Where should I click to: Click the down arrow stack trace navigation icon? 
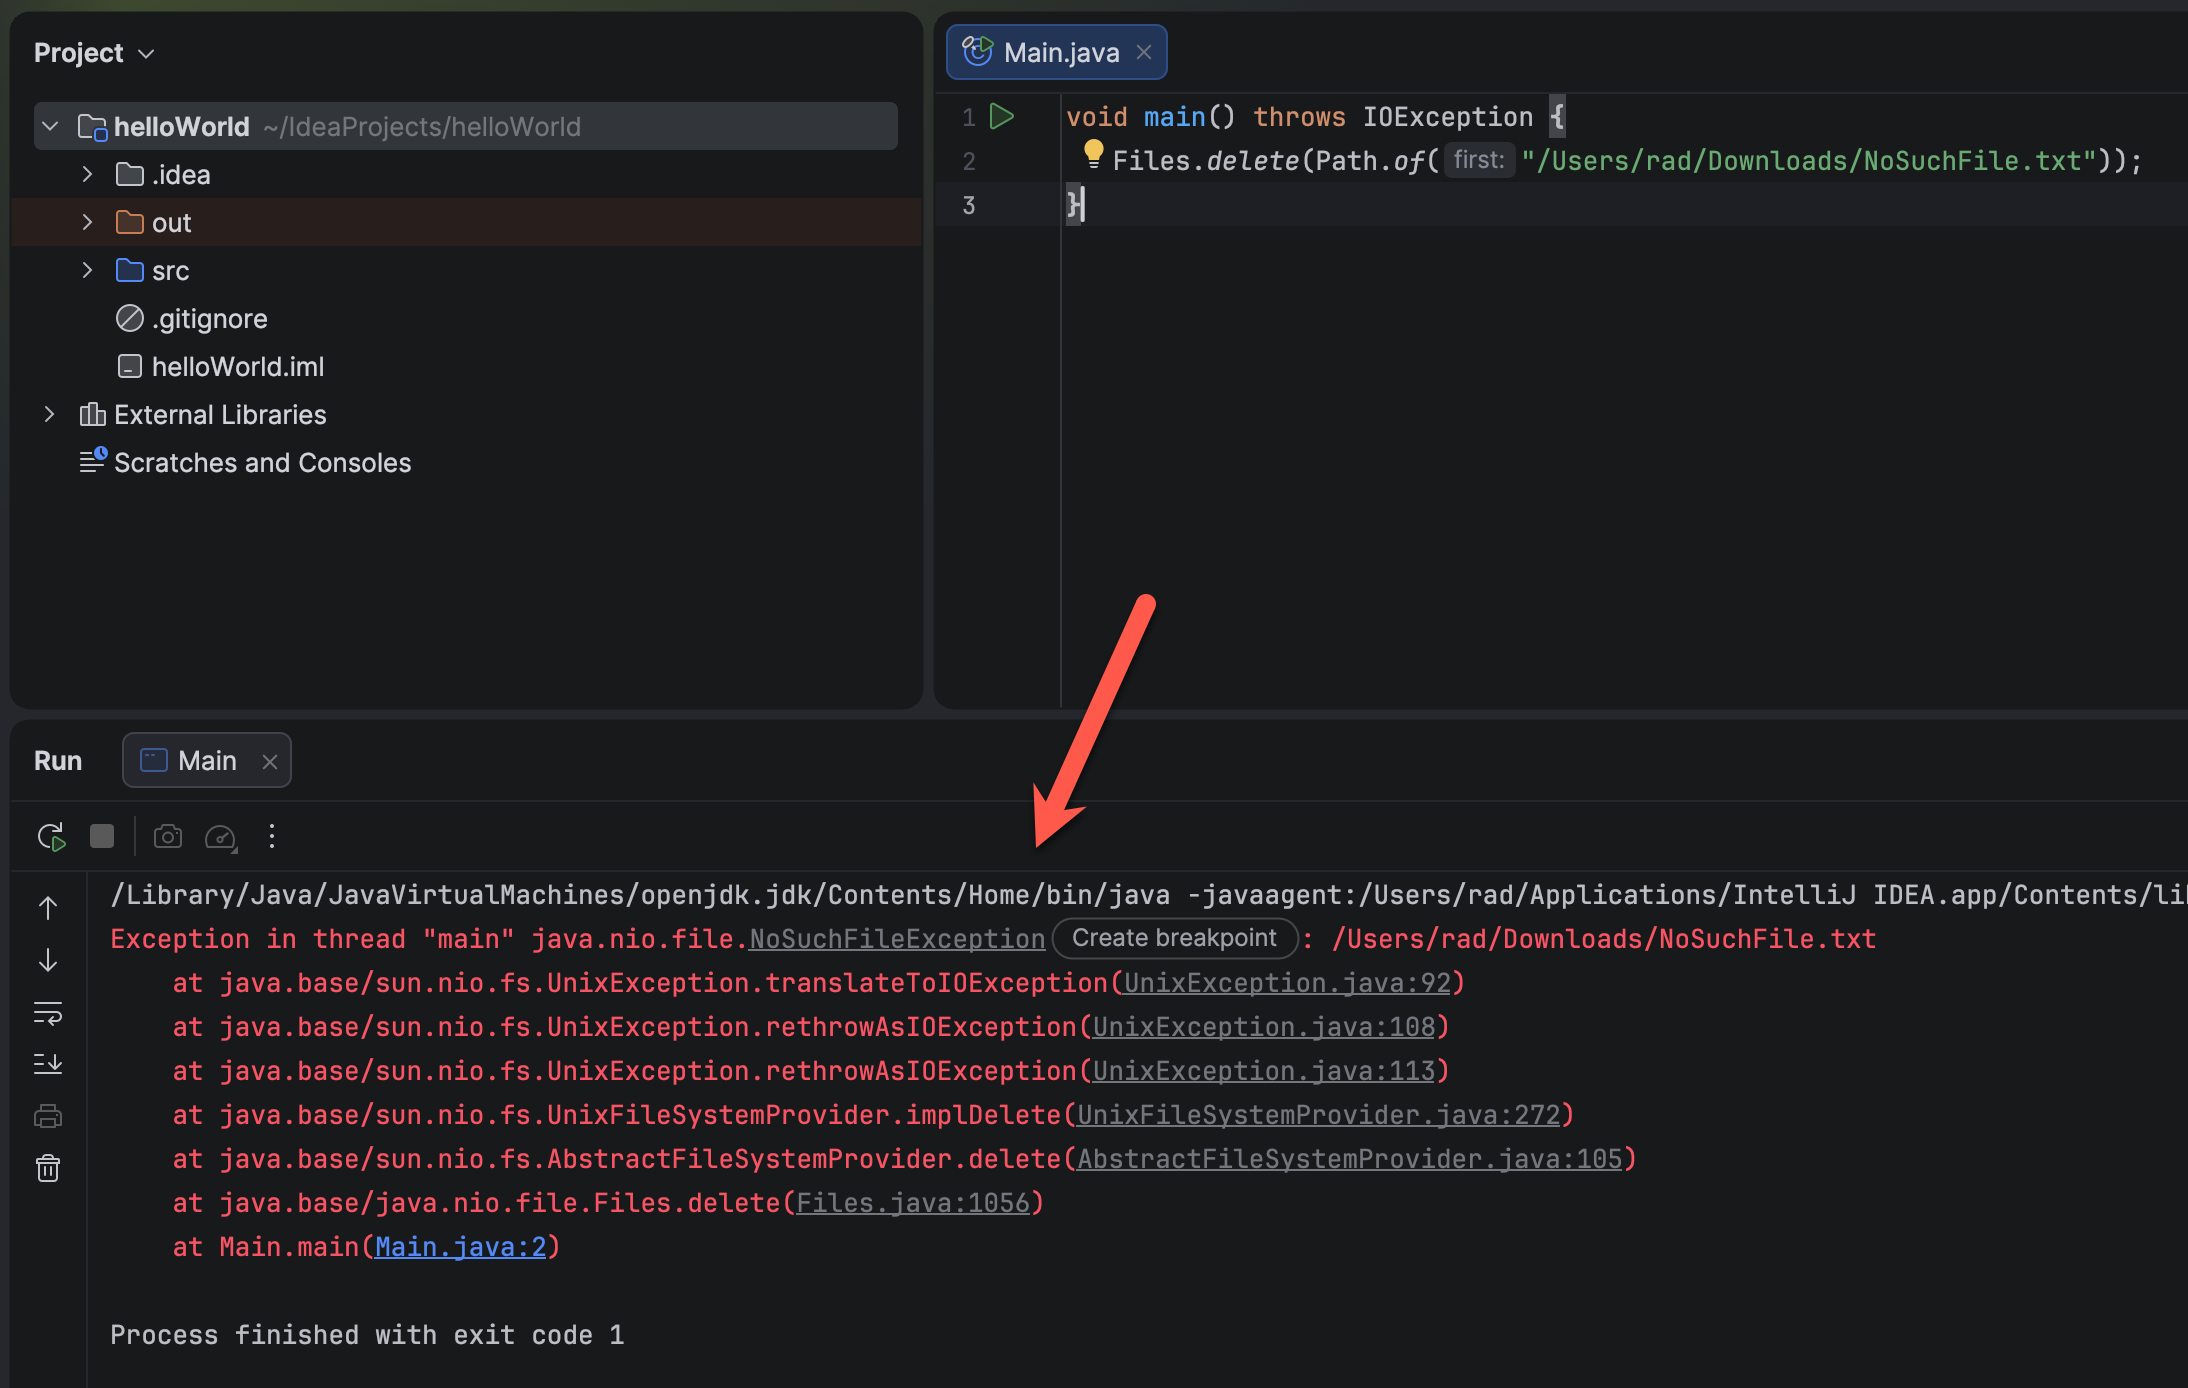click(48, 960)
